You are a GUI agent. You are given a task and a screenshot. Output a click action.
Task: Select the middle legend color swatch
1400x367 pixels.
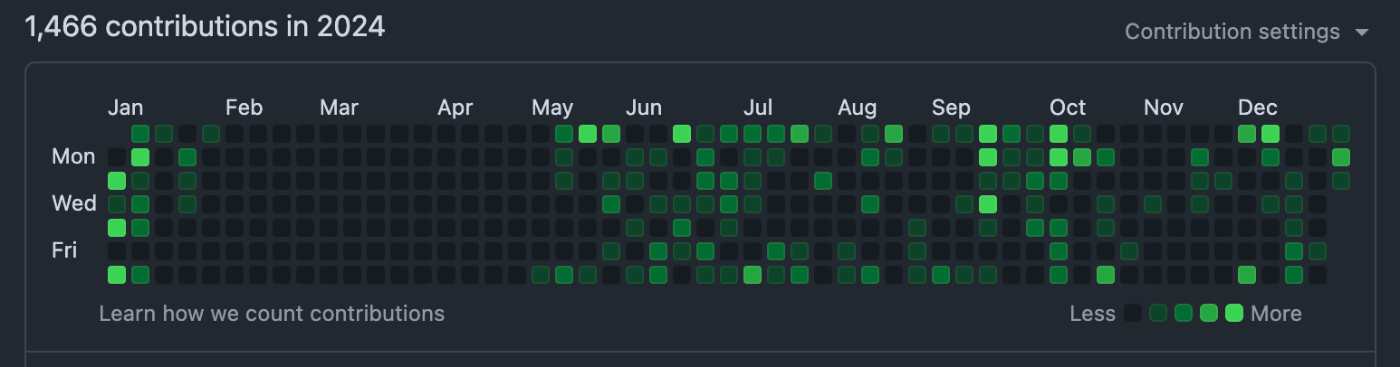[x=1184, y=313]
